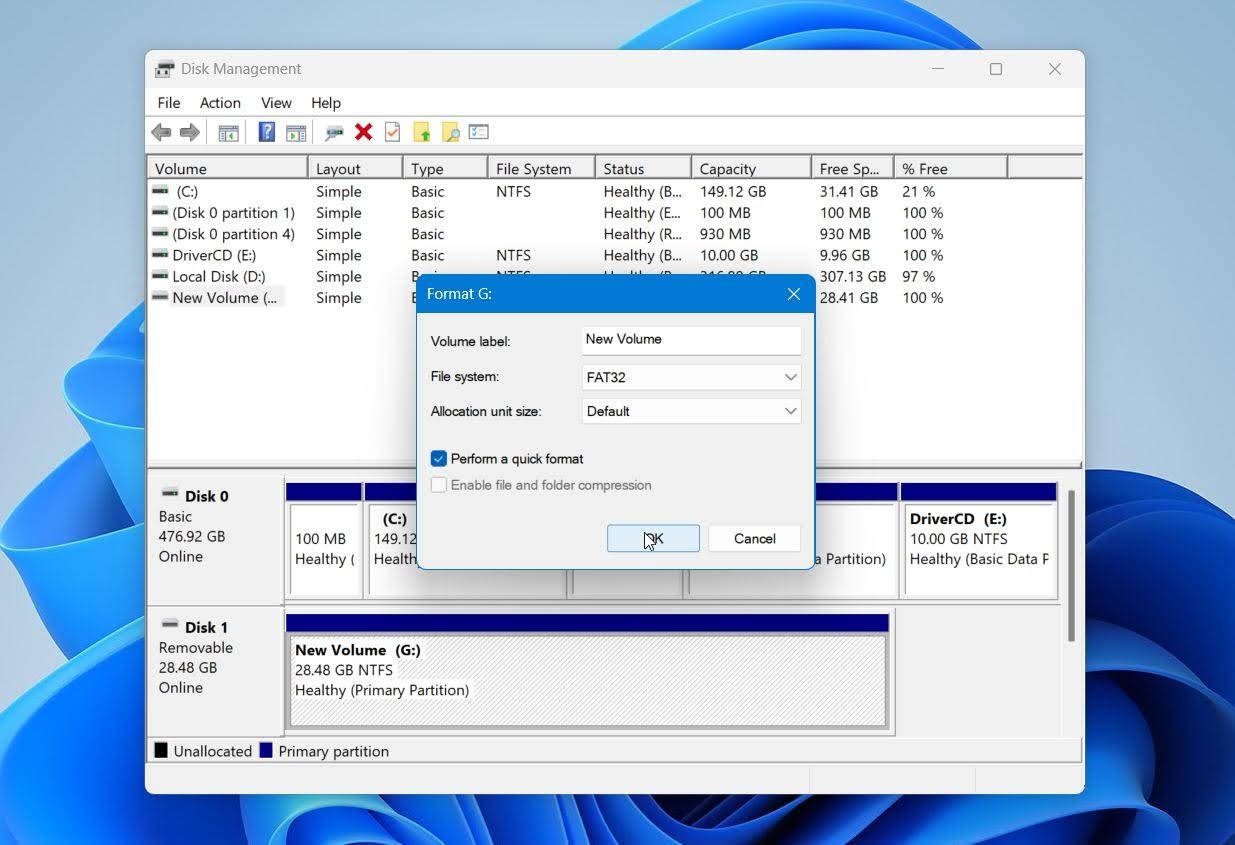Click the Forward arrow toolbar icon
The image size is (1235, 845).
click(x=190, y=132)
